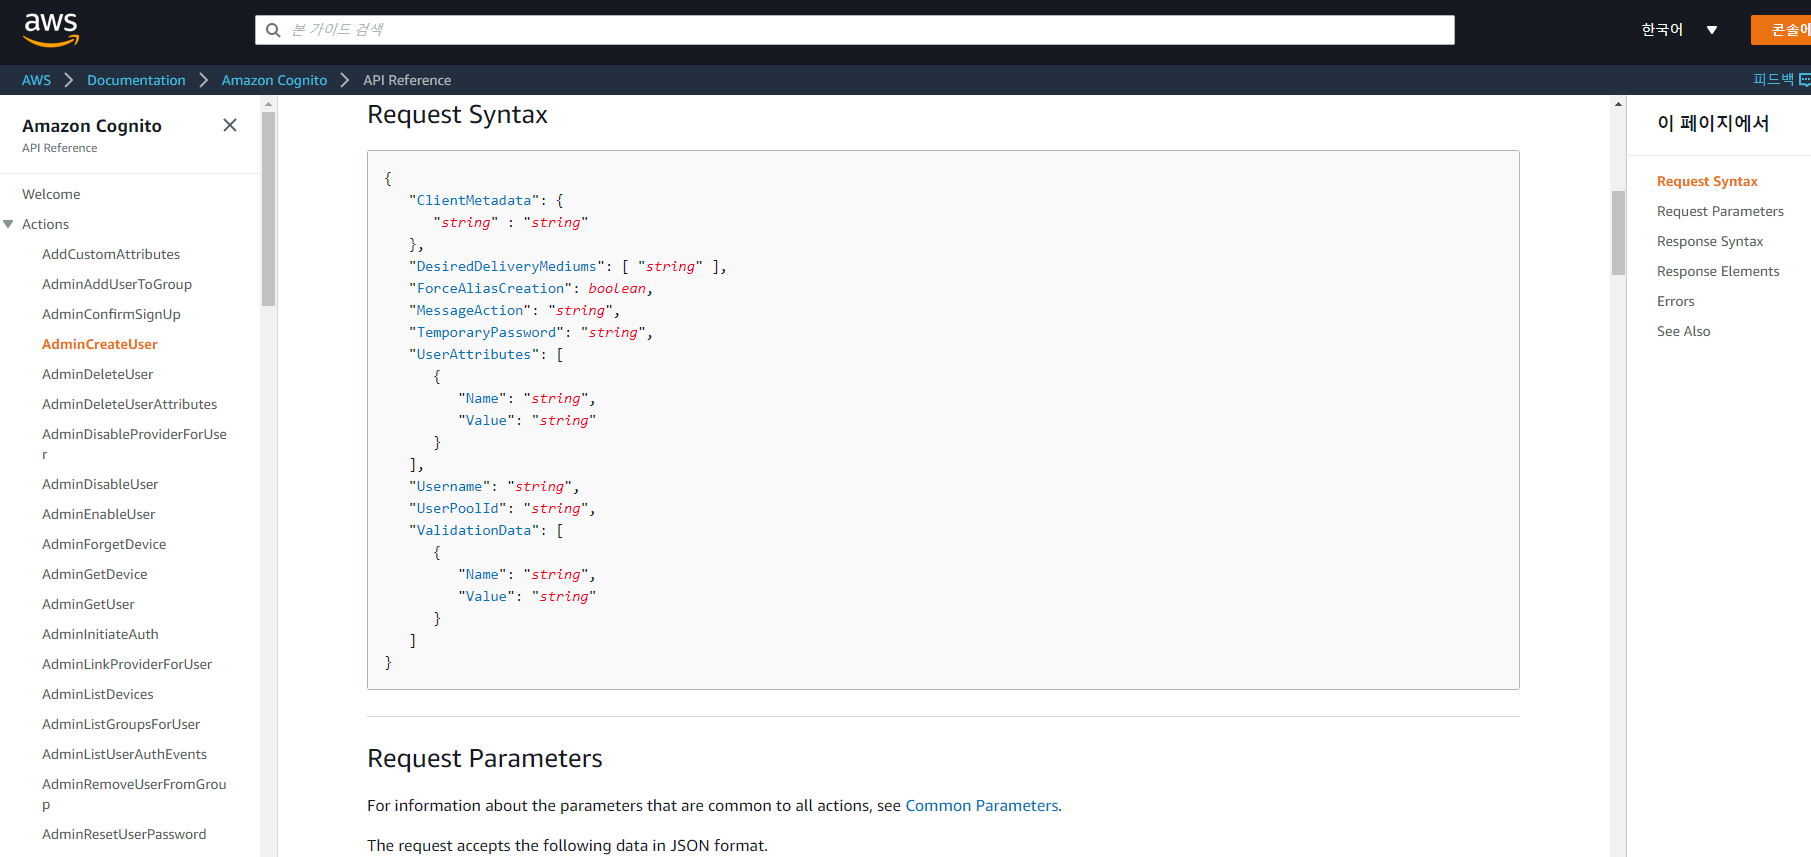Open the Documentation breadcrumb
The image size is (1811, 857).
[136, 80]
